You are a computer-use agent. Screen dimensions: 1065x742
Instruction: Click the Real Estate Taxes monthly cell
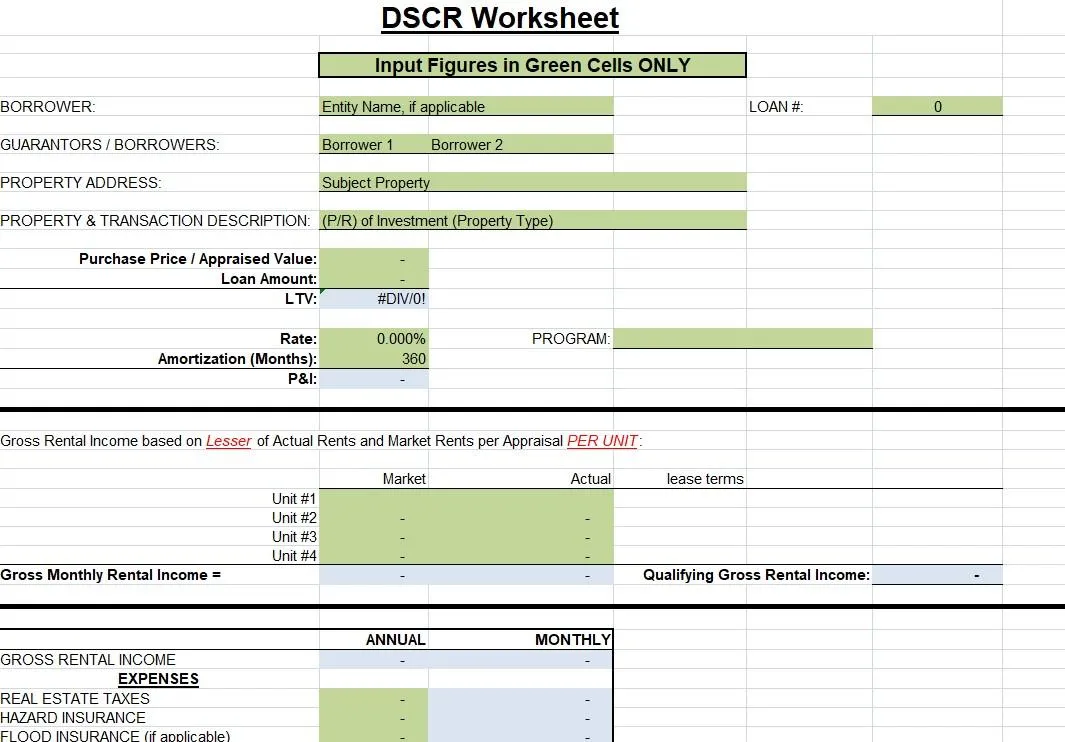(521, 699)
